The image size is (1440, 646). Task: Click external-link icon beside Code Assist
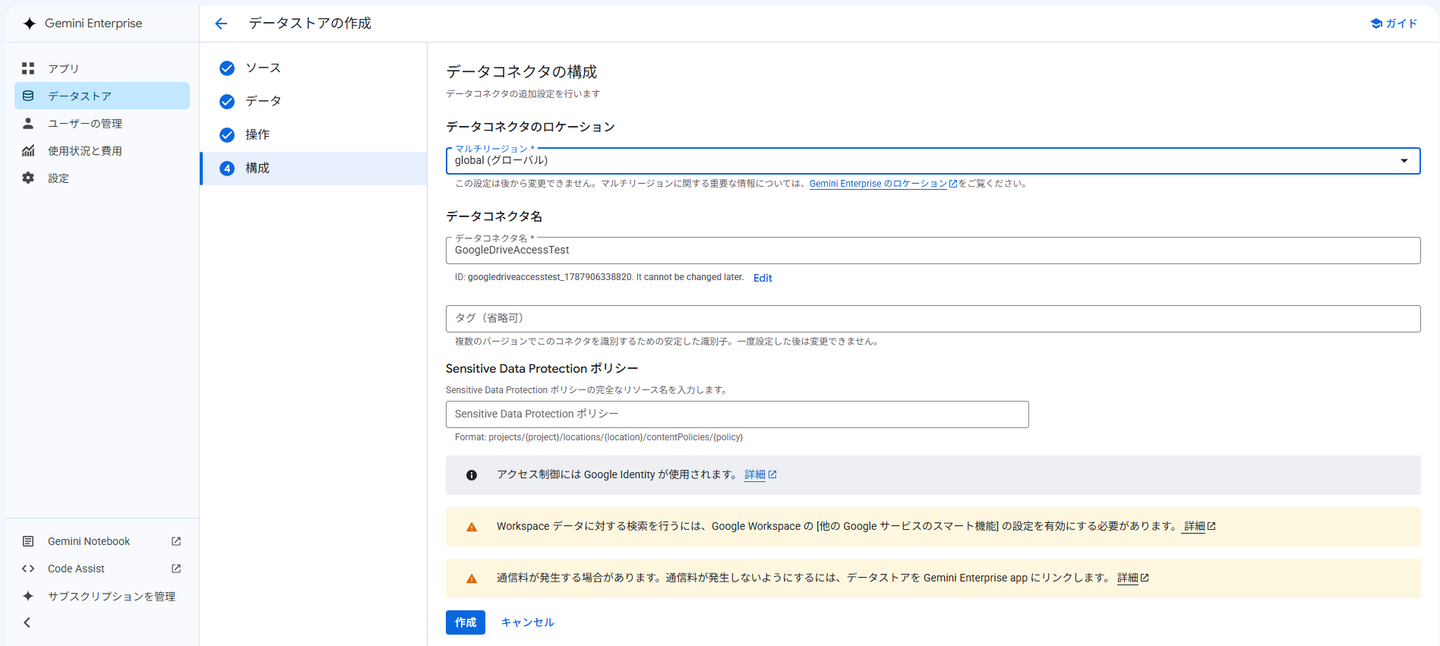(176, 569)
